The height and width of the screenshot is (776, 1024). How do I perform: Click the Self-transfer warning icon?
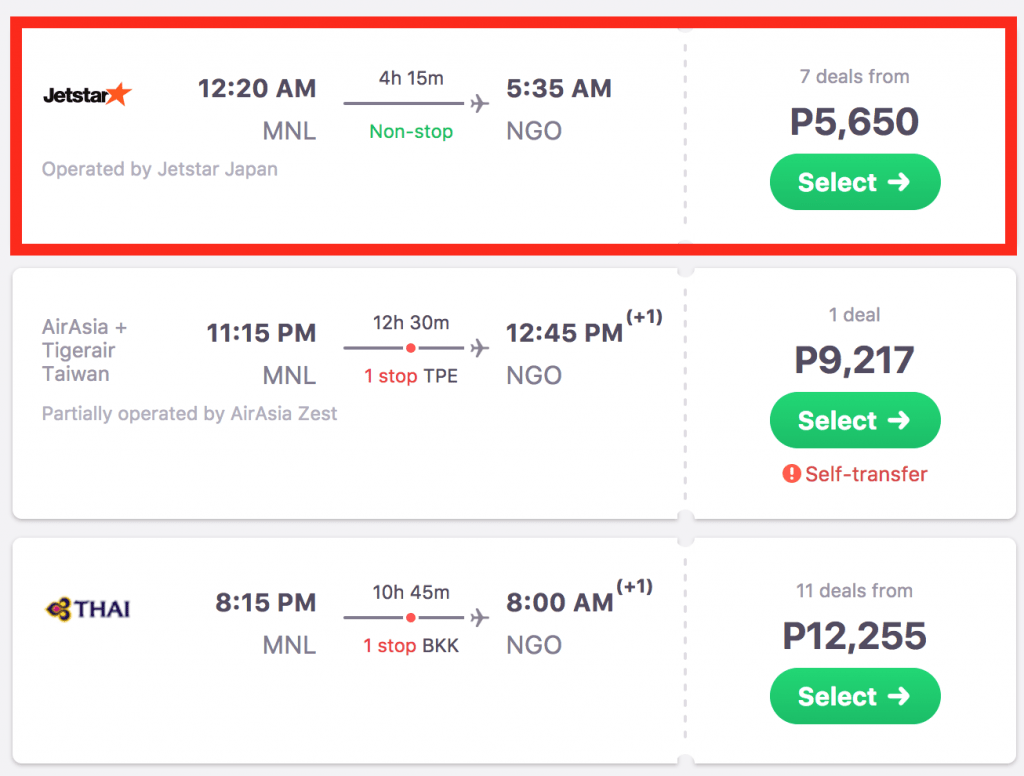[x=791, y=474]
